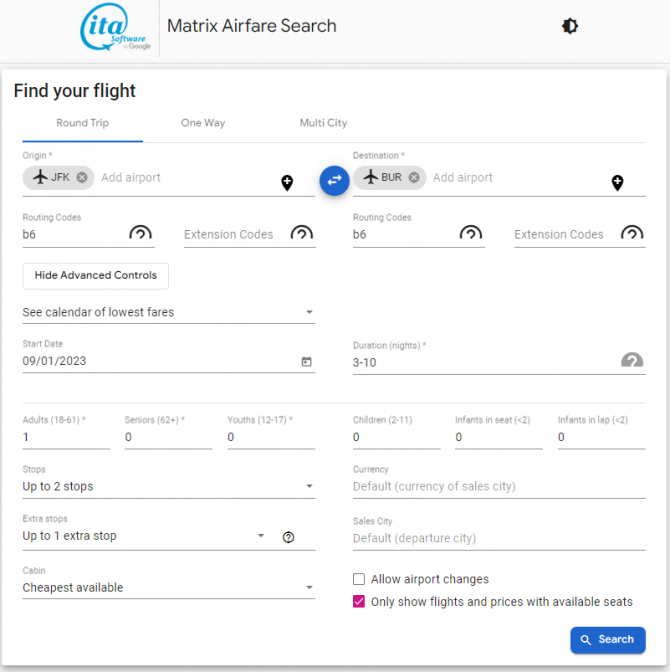Viewport: 670px width, 672px height.
Task: Switch to the Multi City tab
Action: (323, 123)
